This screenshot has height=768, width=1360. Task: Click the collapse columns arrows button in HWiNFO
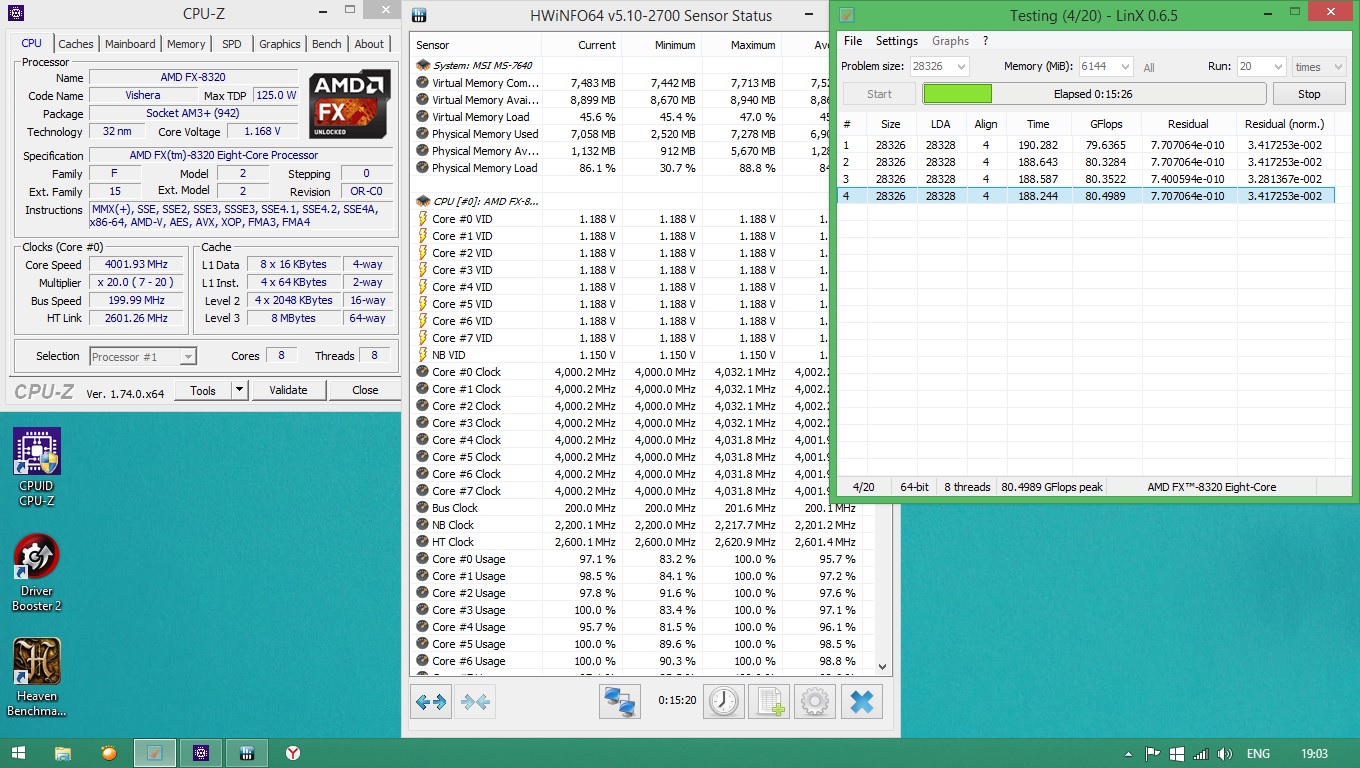click(x=475, y=702)
